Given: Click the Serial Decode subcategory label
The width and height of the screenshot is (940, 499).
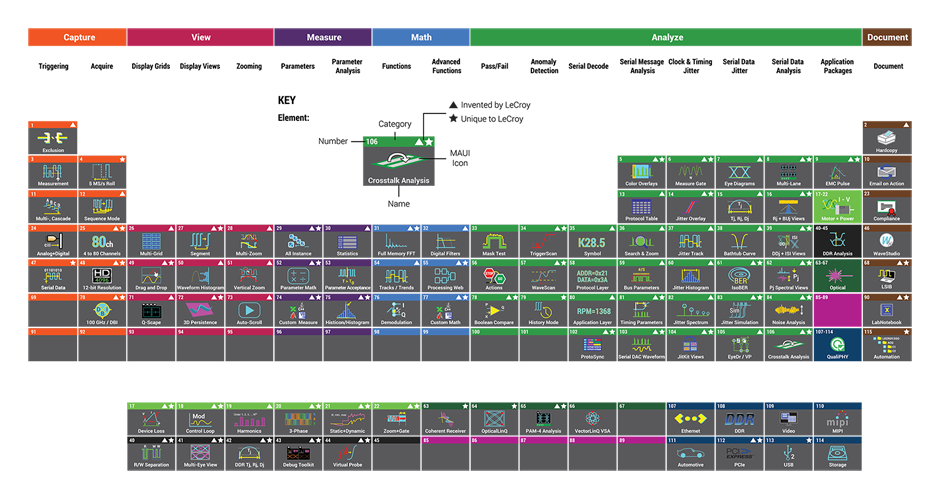Looking at the screenshot, I should [x=588, y=66].
